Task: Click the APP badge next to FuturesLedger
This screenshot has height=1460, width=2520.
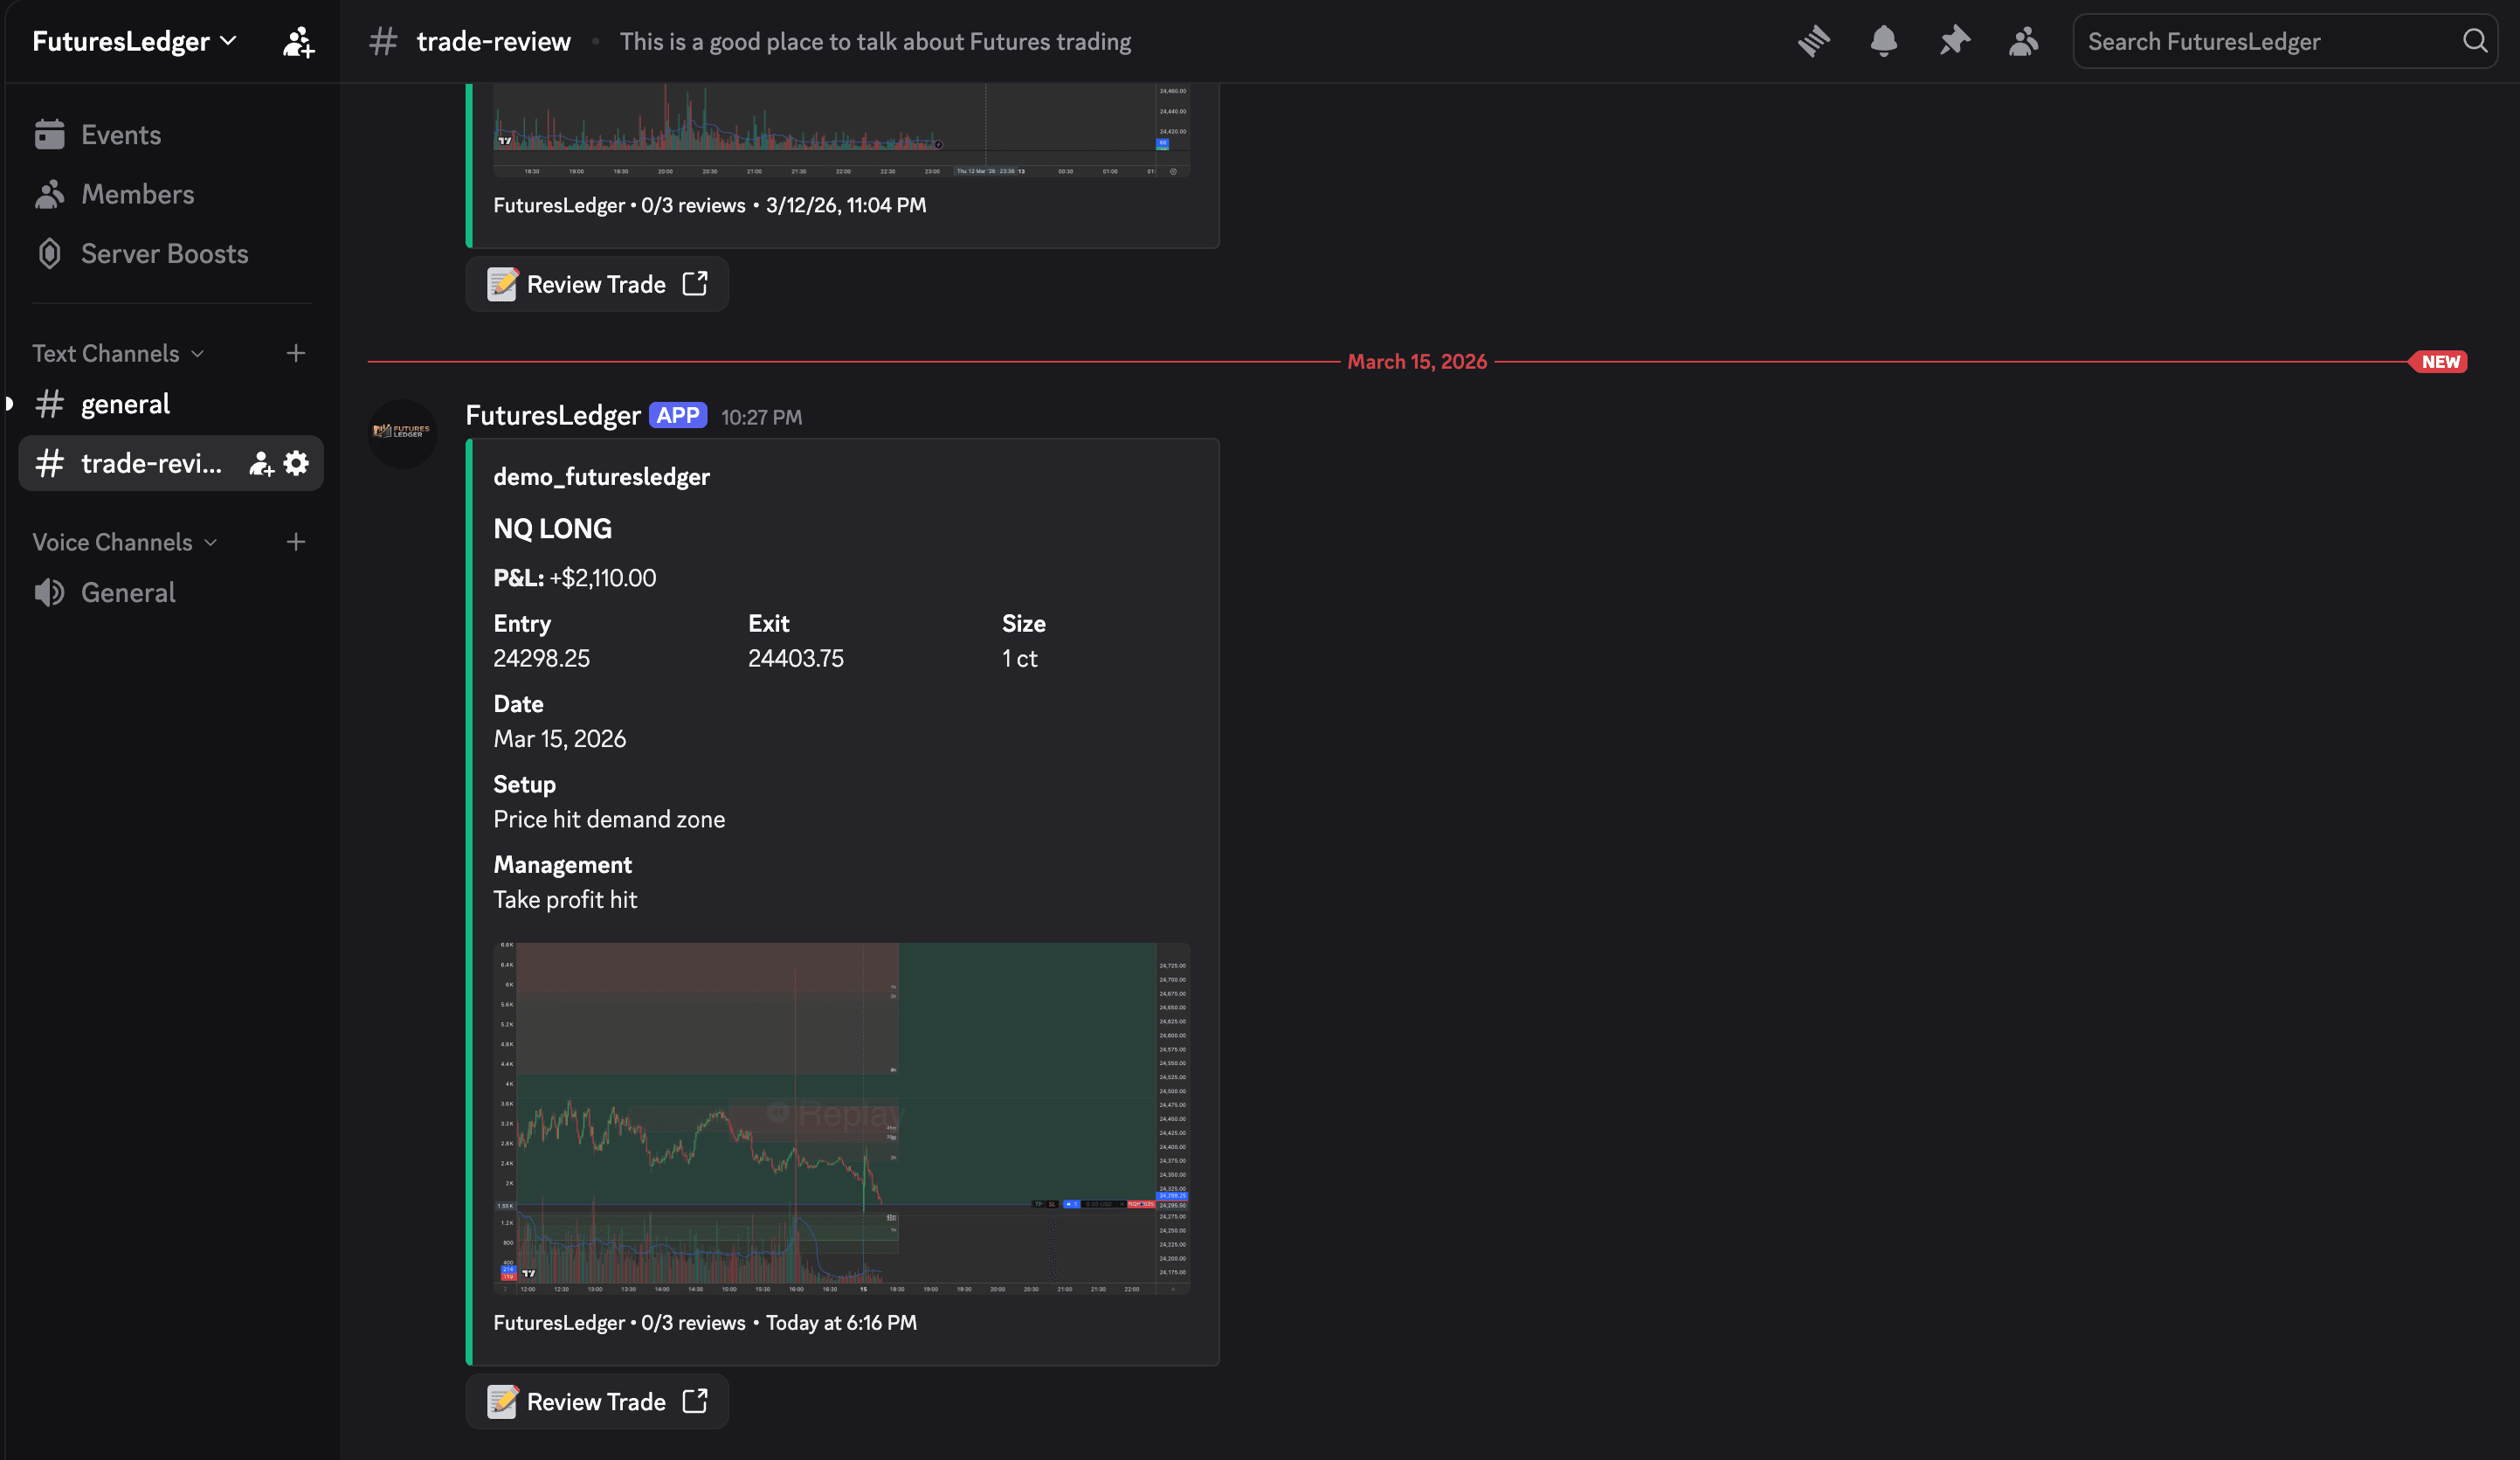Action: point(678,414)
